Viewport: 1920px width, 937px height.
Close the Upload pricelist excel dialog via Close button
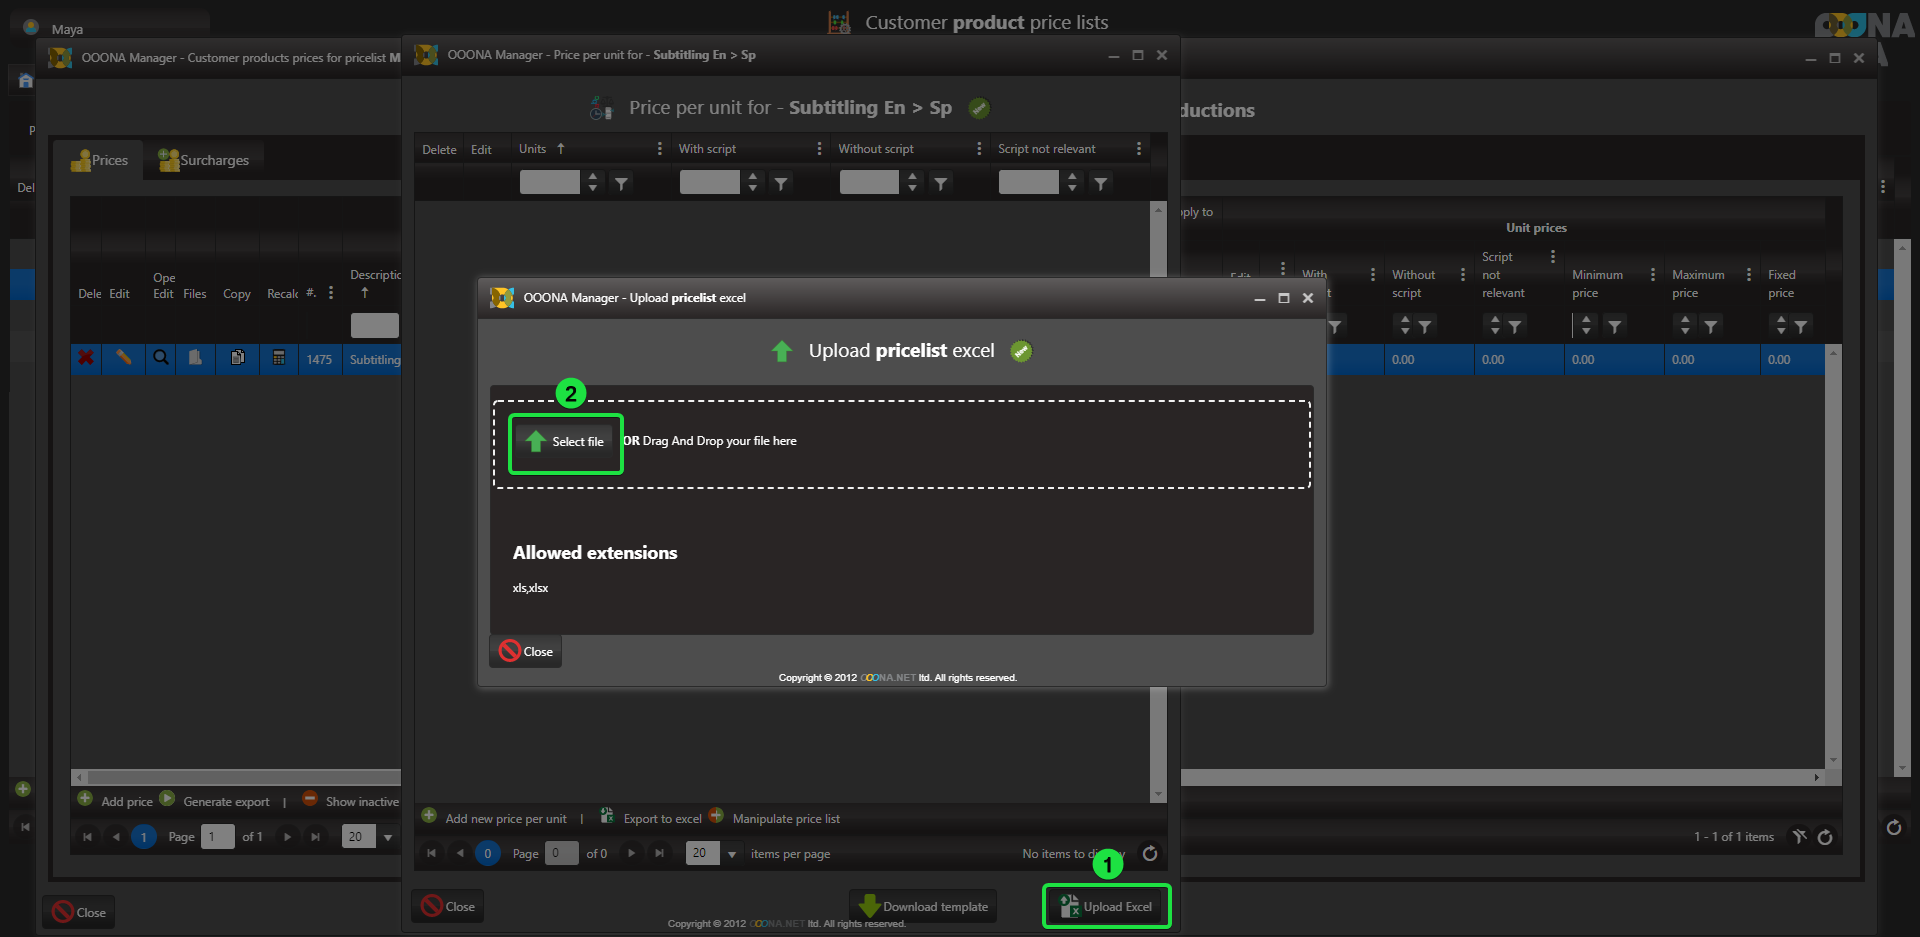click(526, 652)
